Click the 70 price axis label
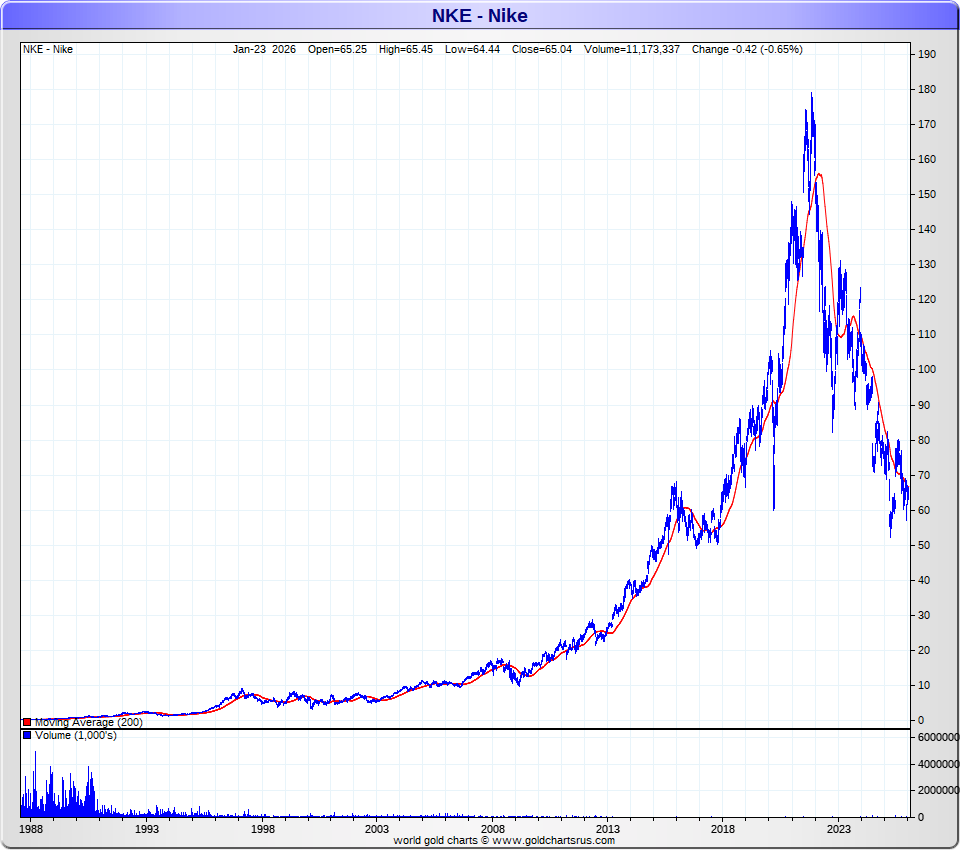The width and height of the screenshot is (960, 850). pos(924,475)
